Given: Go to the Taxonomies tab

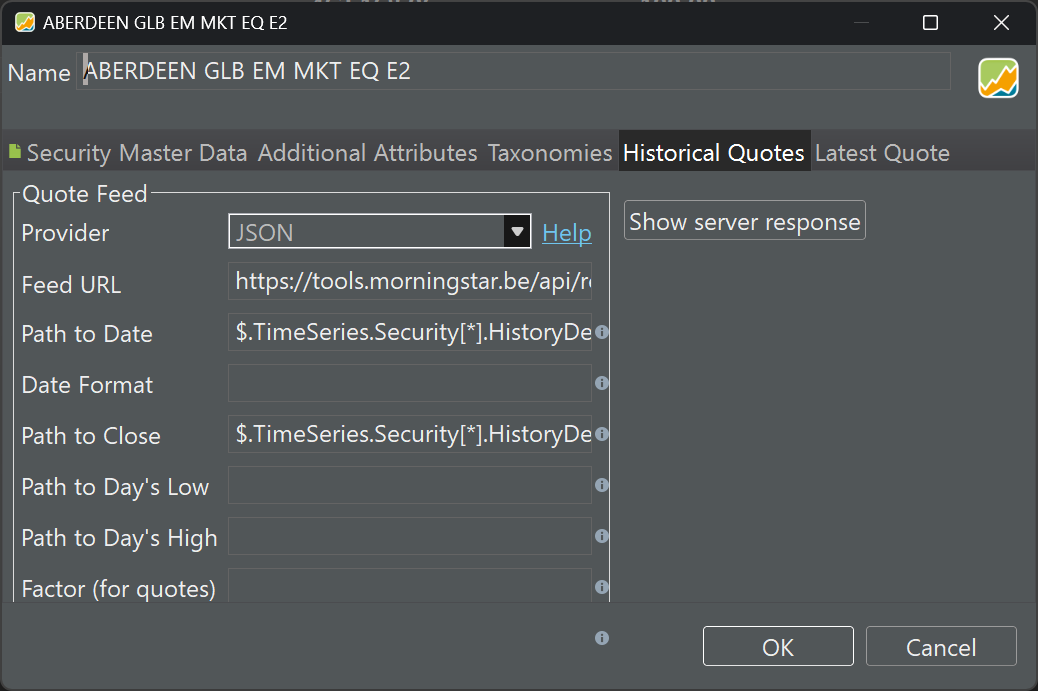Looking at the screenshot, I should click(x=549, y=153).
